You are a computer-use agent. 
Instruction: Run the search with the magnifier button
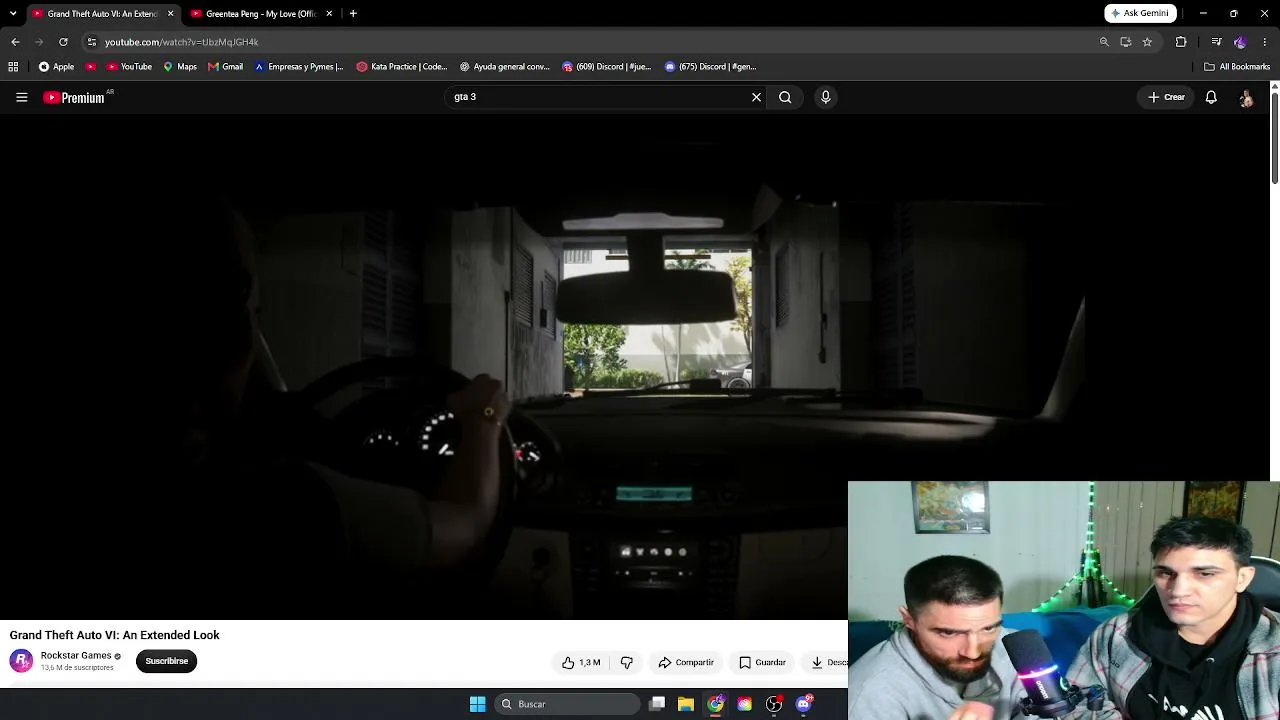click(785, 97)
